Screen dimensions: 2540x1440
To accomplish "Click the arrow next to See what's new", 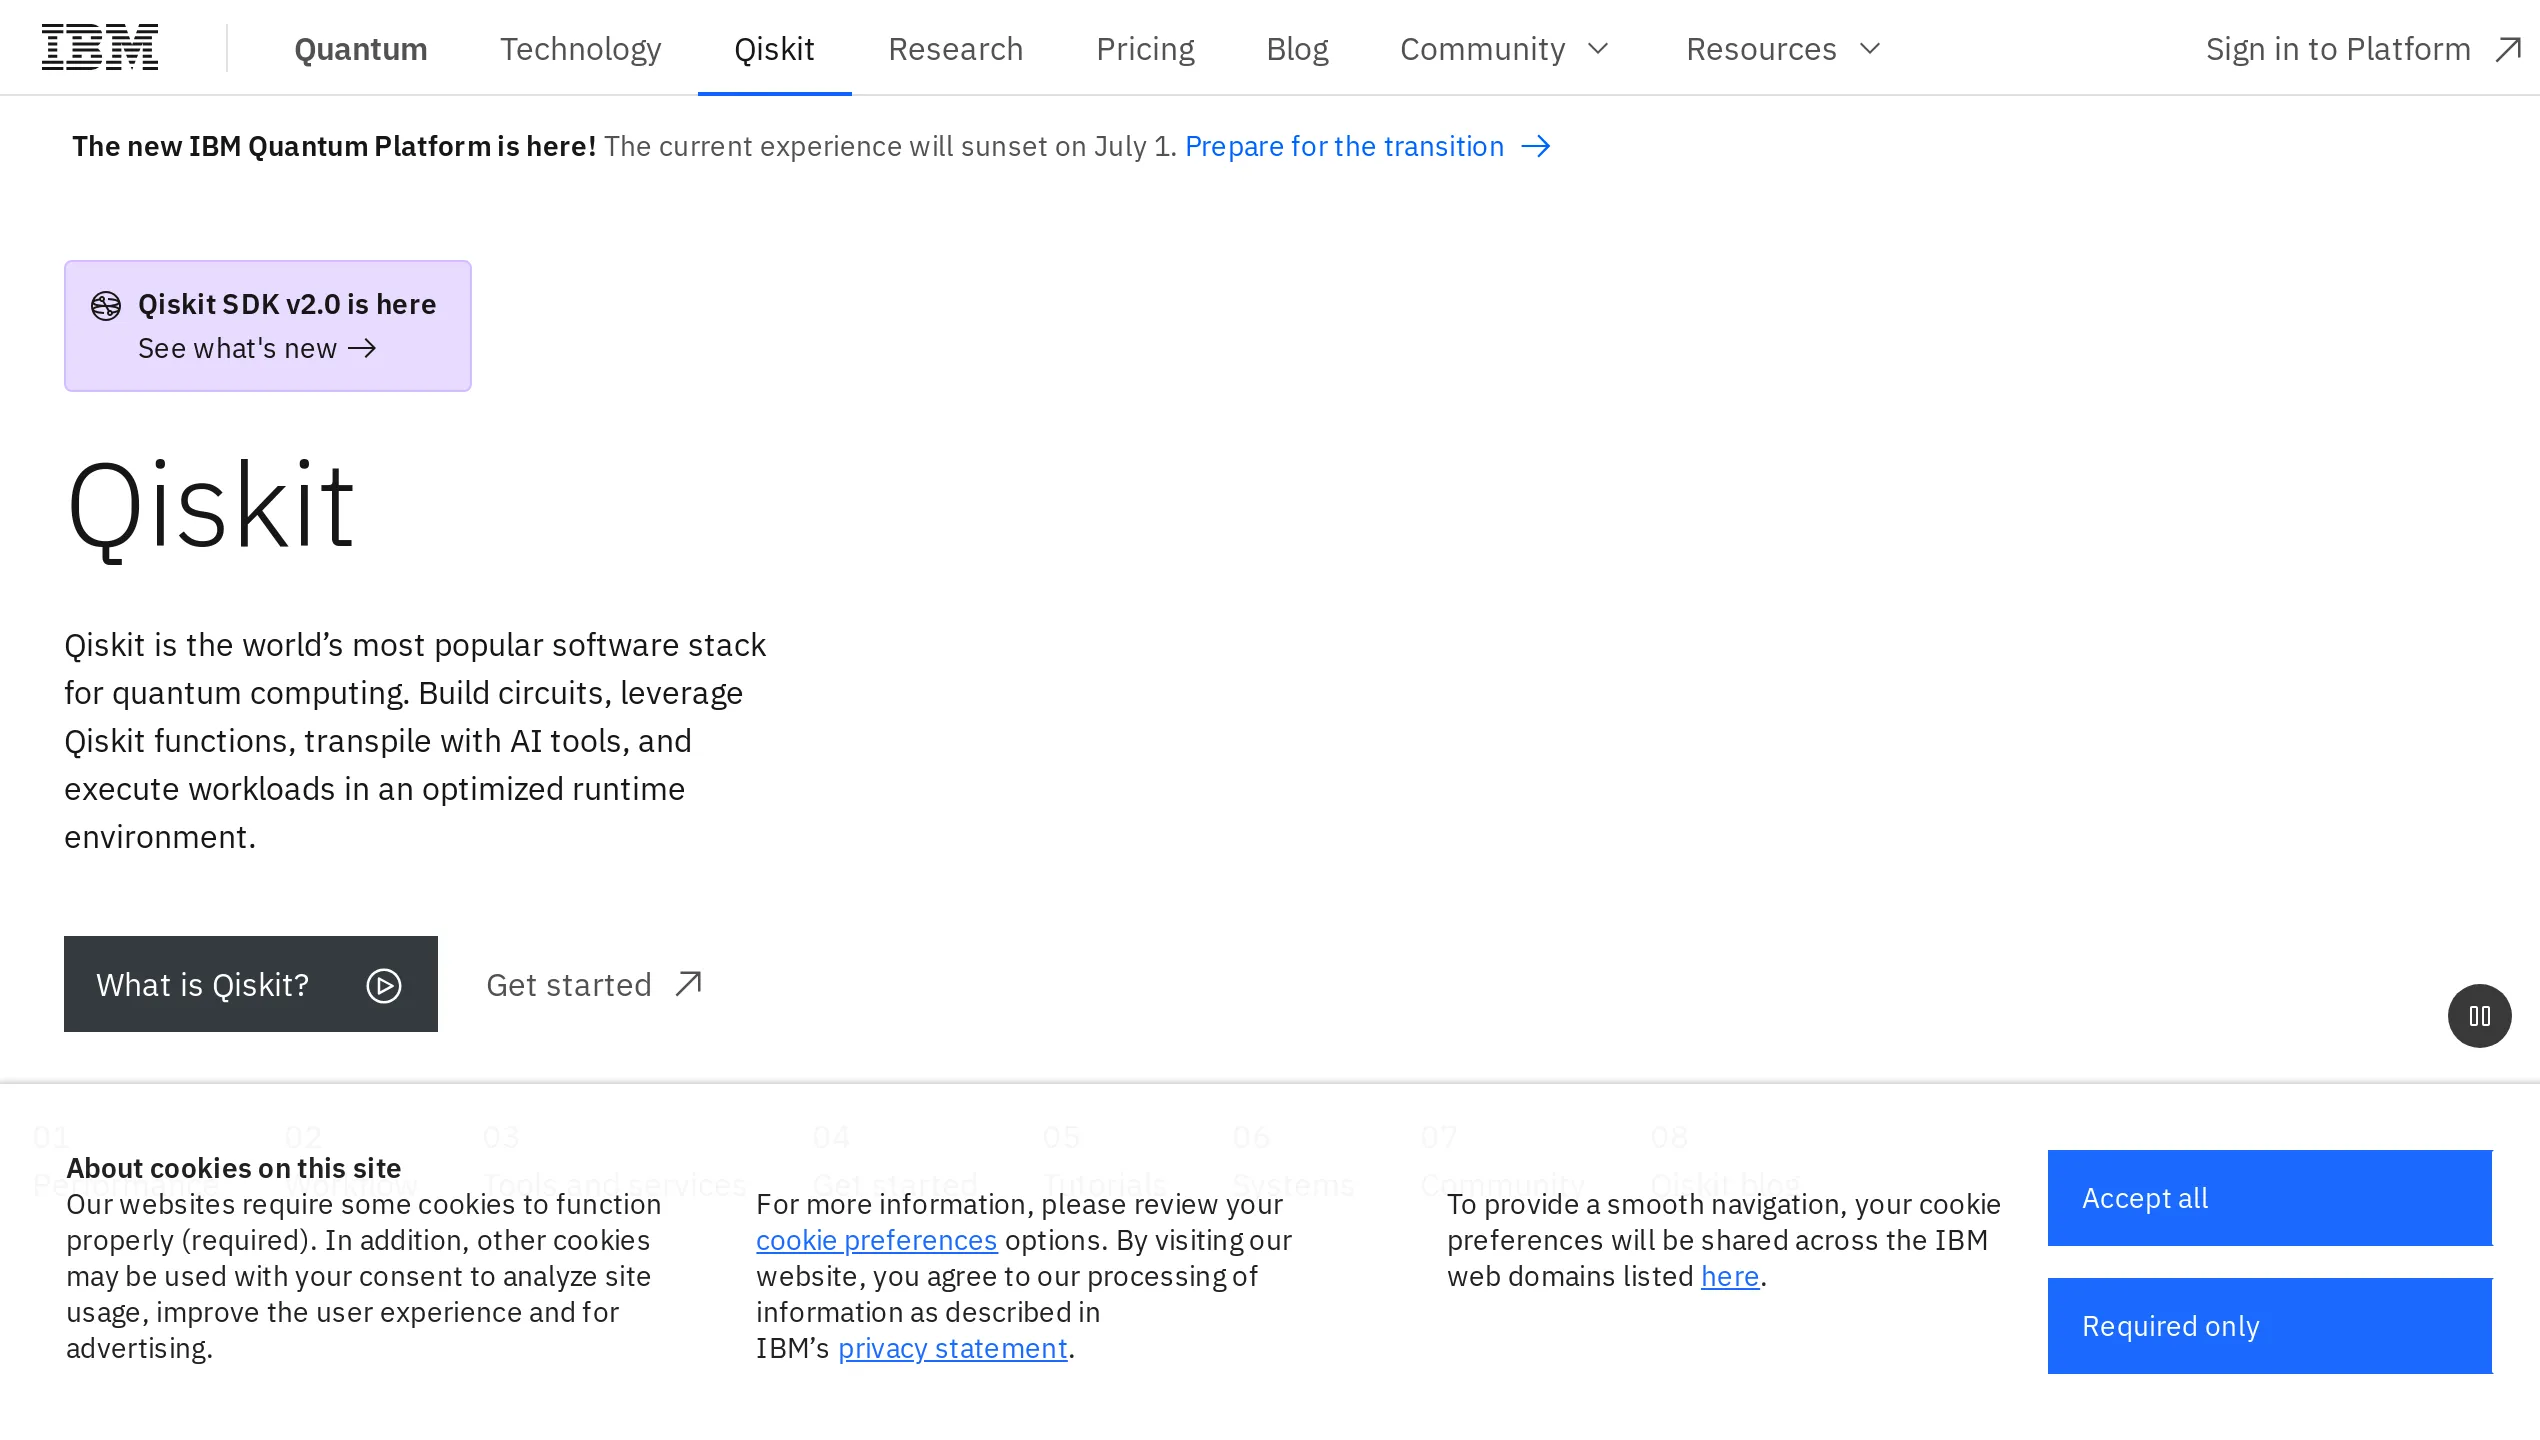I will [x=364, y=348].
